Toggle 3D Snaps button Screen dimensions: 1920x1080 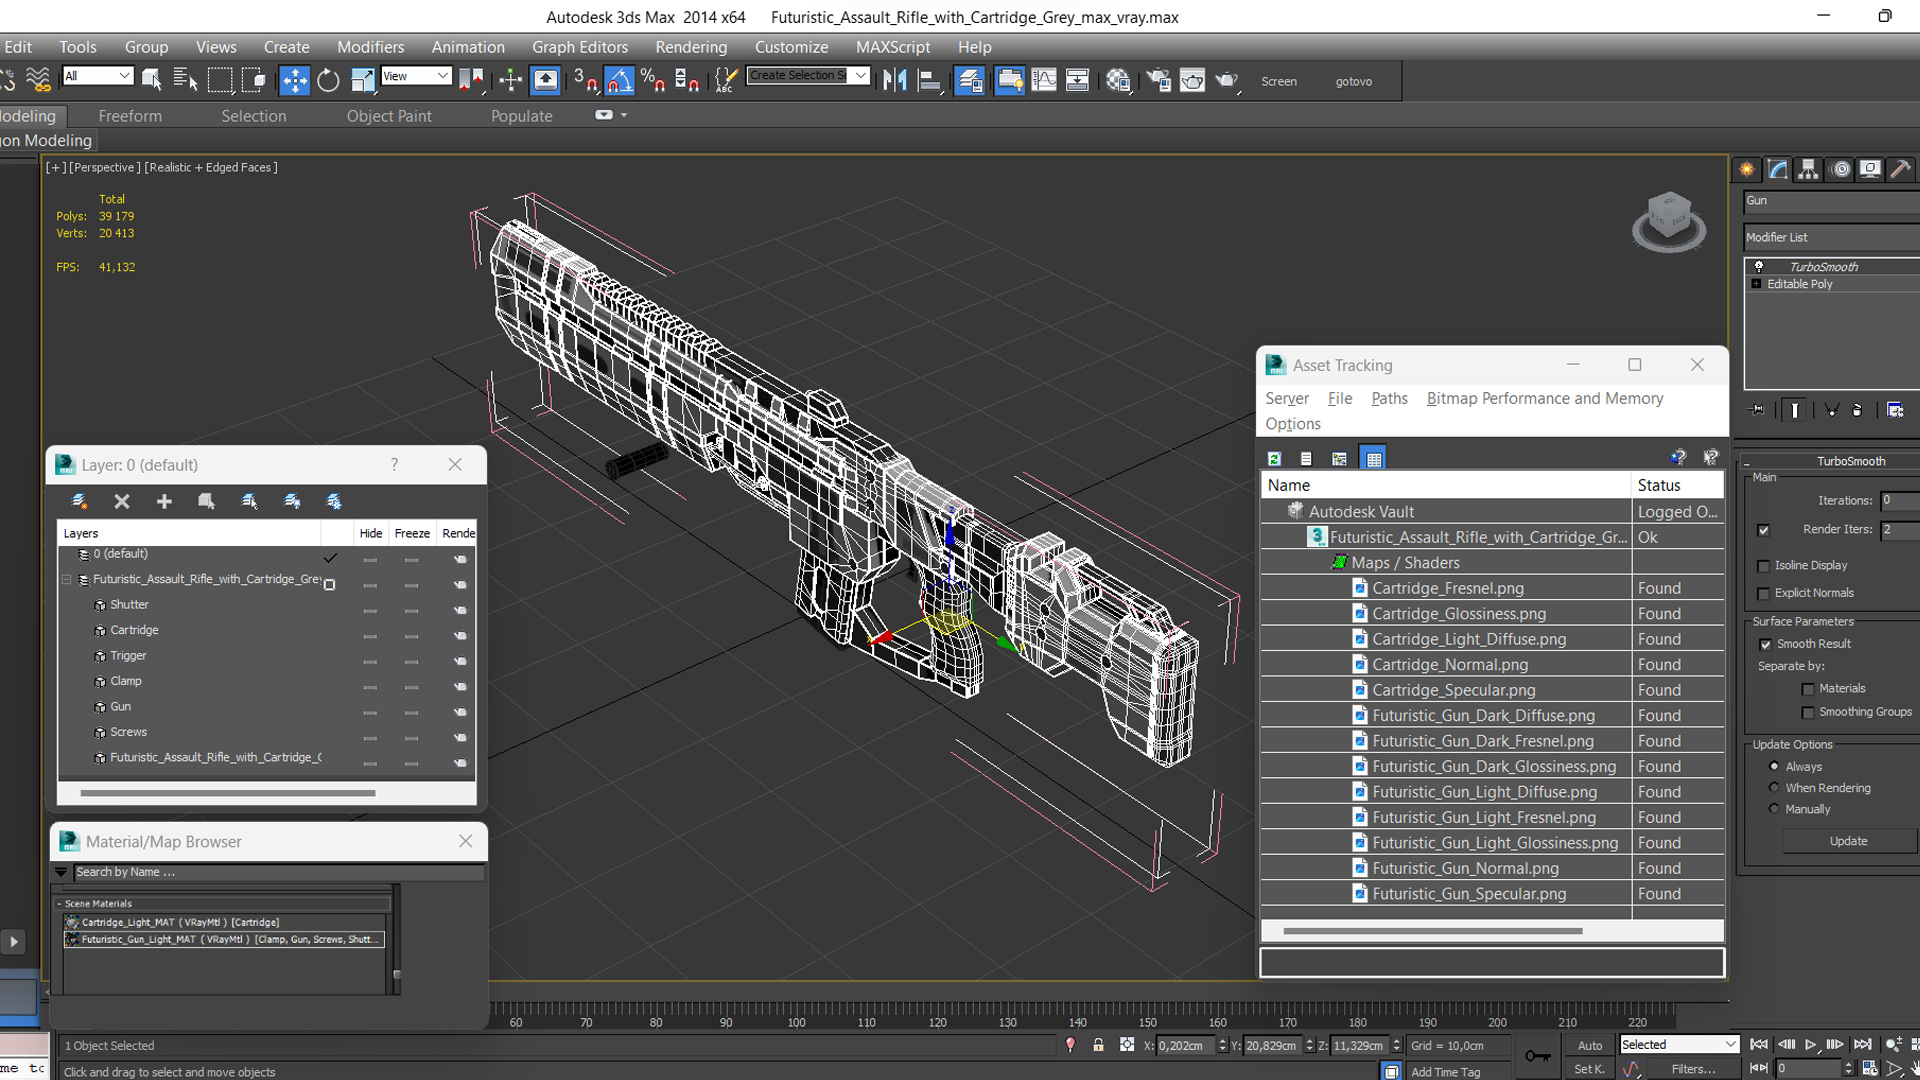click(x=585, y=81)
